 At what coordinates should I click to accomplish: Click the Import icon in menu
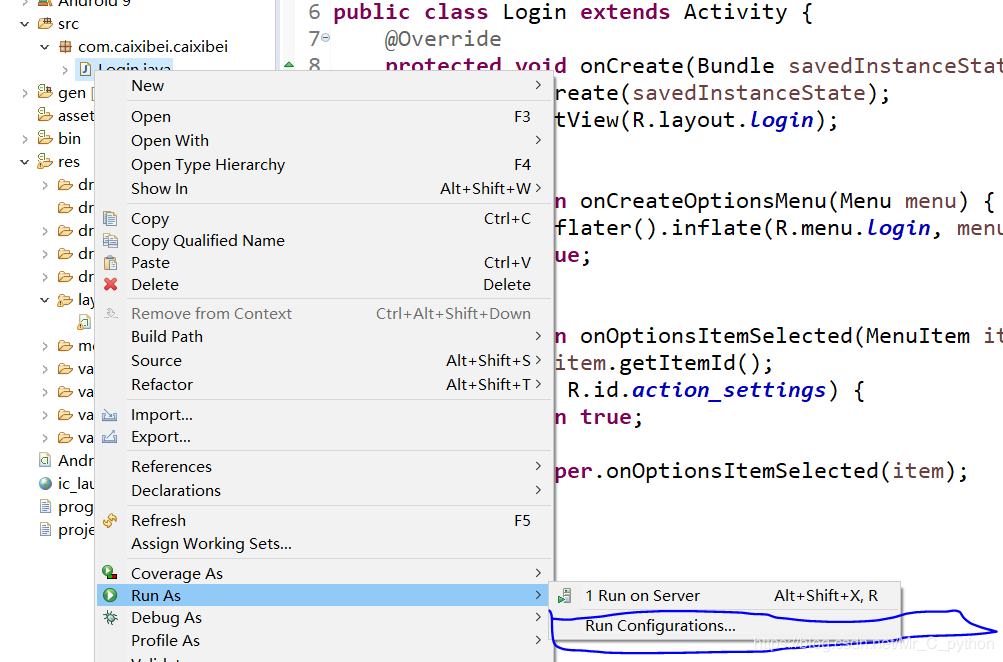111,415
